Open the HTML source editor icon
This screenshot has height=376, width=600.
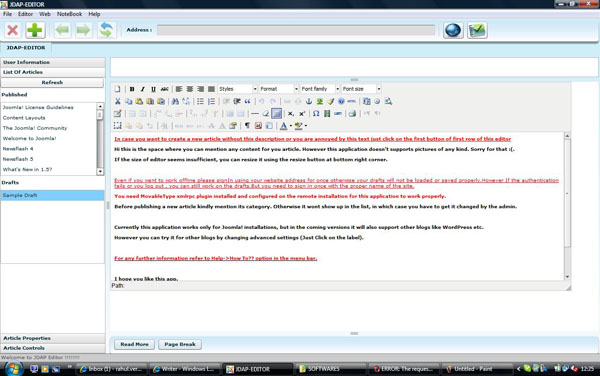coord(351,101)
